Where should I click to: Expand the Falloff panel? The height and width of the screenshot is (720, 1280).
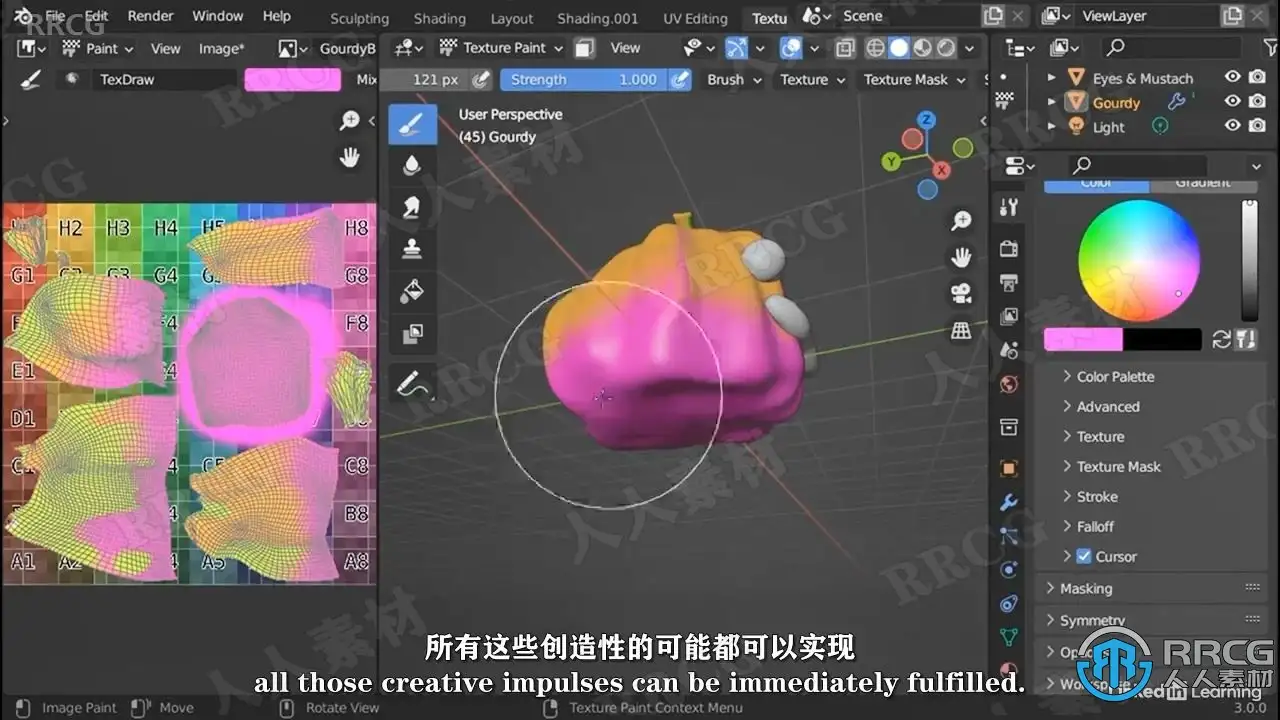(x=1095, y=526)
